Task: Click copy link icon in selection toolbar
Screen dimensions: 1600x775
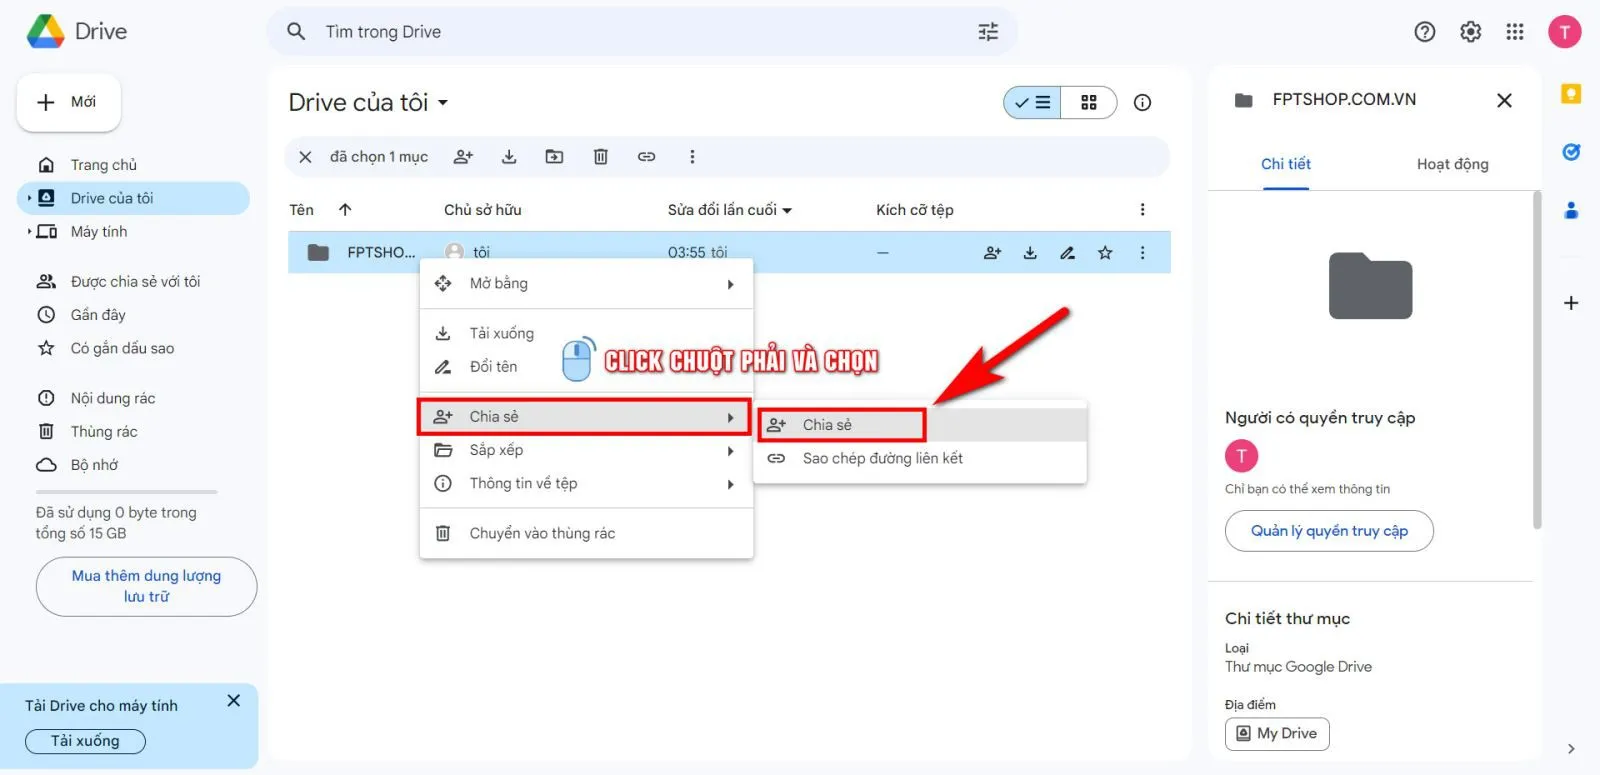Action: pyautogui.click(x=646, y=157)
